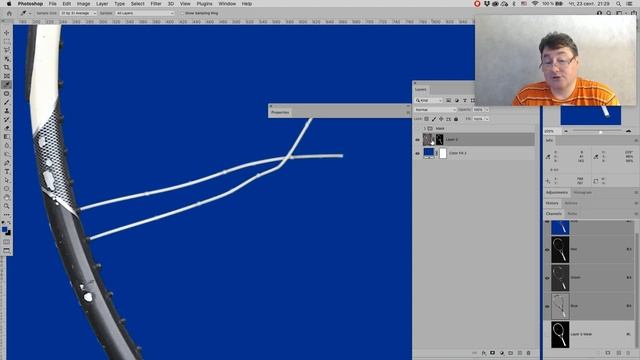Lock image pixels brush icon
The height and width of the screenshot is (360, 640).
click(434, 119)
